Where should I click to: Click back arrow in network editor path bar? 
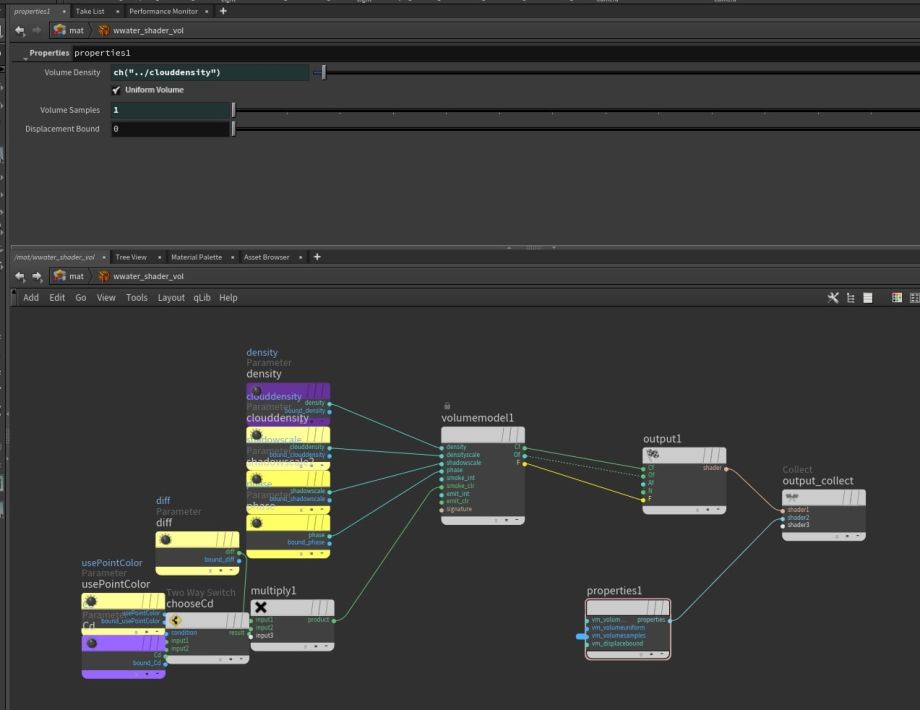pos(21,276)
